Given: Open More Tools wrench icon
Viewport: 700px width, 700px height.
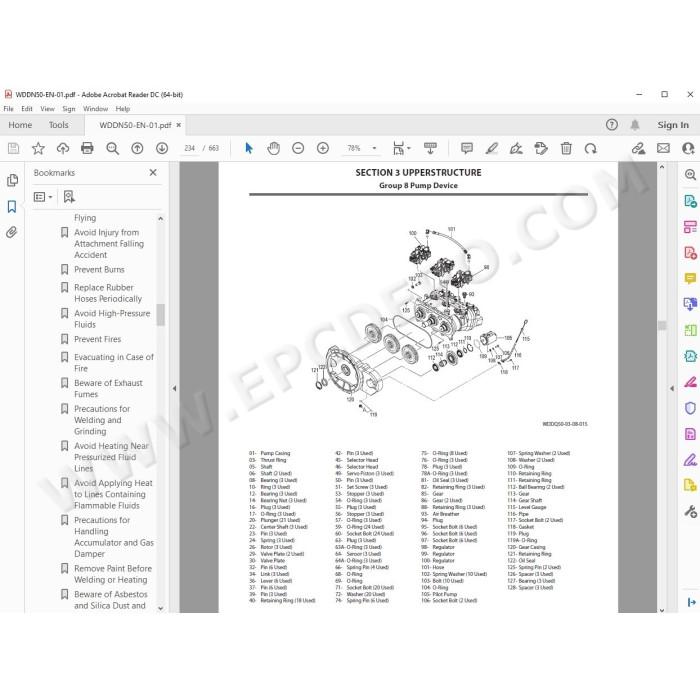Looking at the screenshot, I should coord(690,512).
